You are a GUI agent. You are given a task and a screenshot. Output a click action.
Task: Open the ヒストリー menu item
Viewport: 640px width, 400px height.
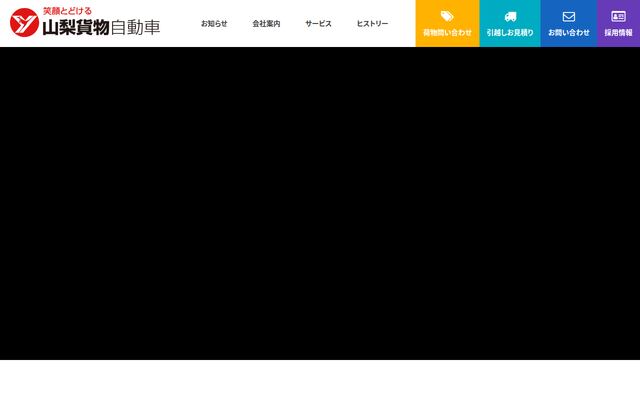(x=372, y=24)
